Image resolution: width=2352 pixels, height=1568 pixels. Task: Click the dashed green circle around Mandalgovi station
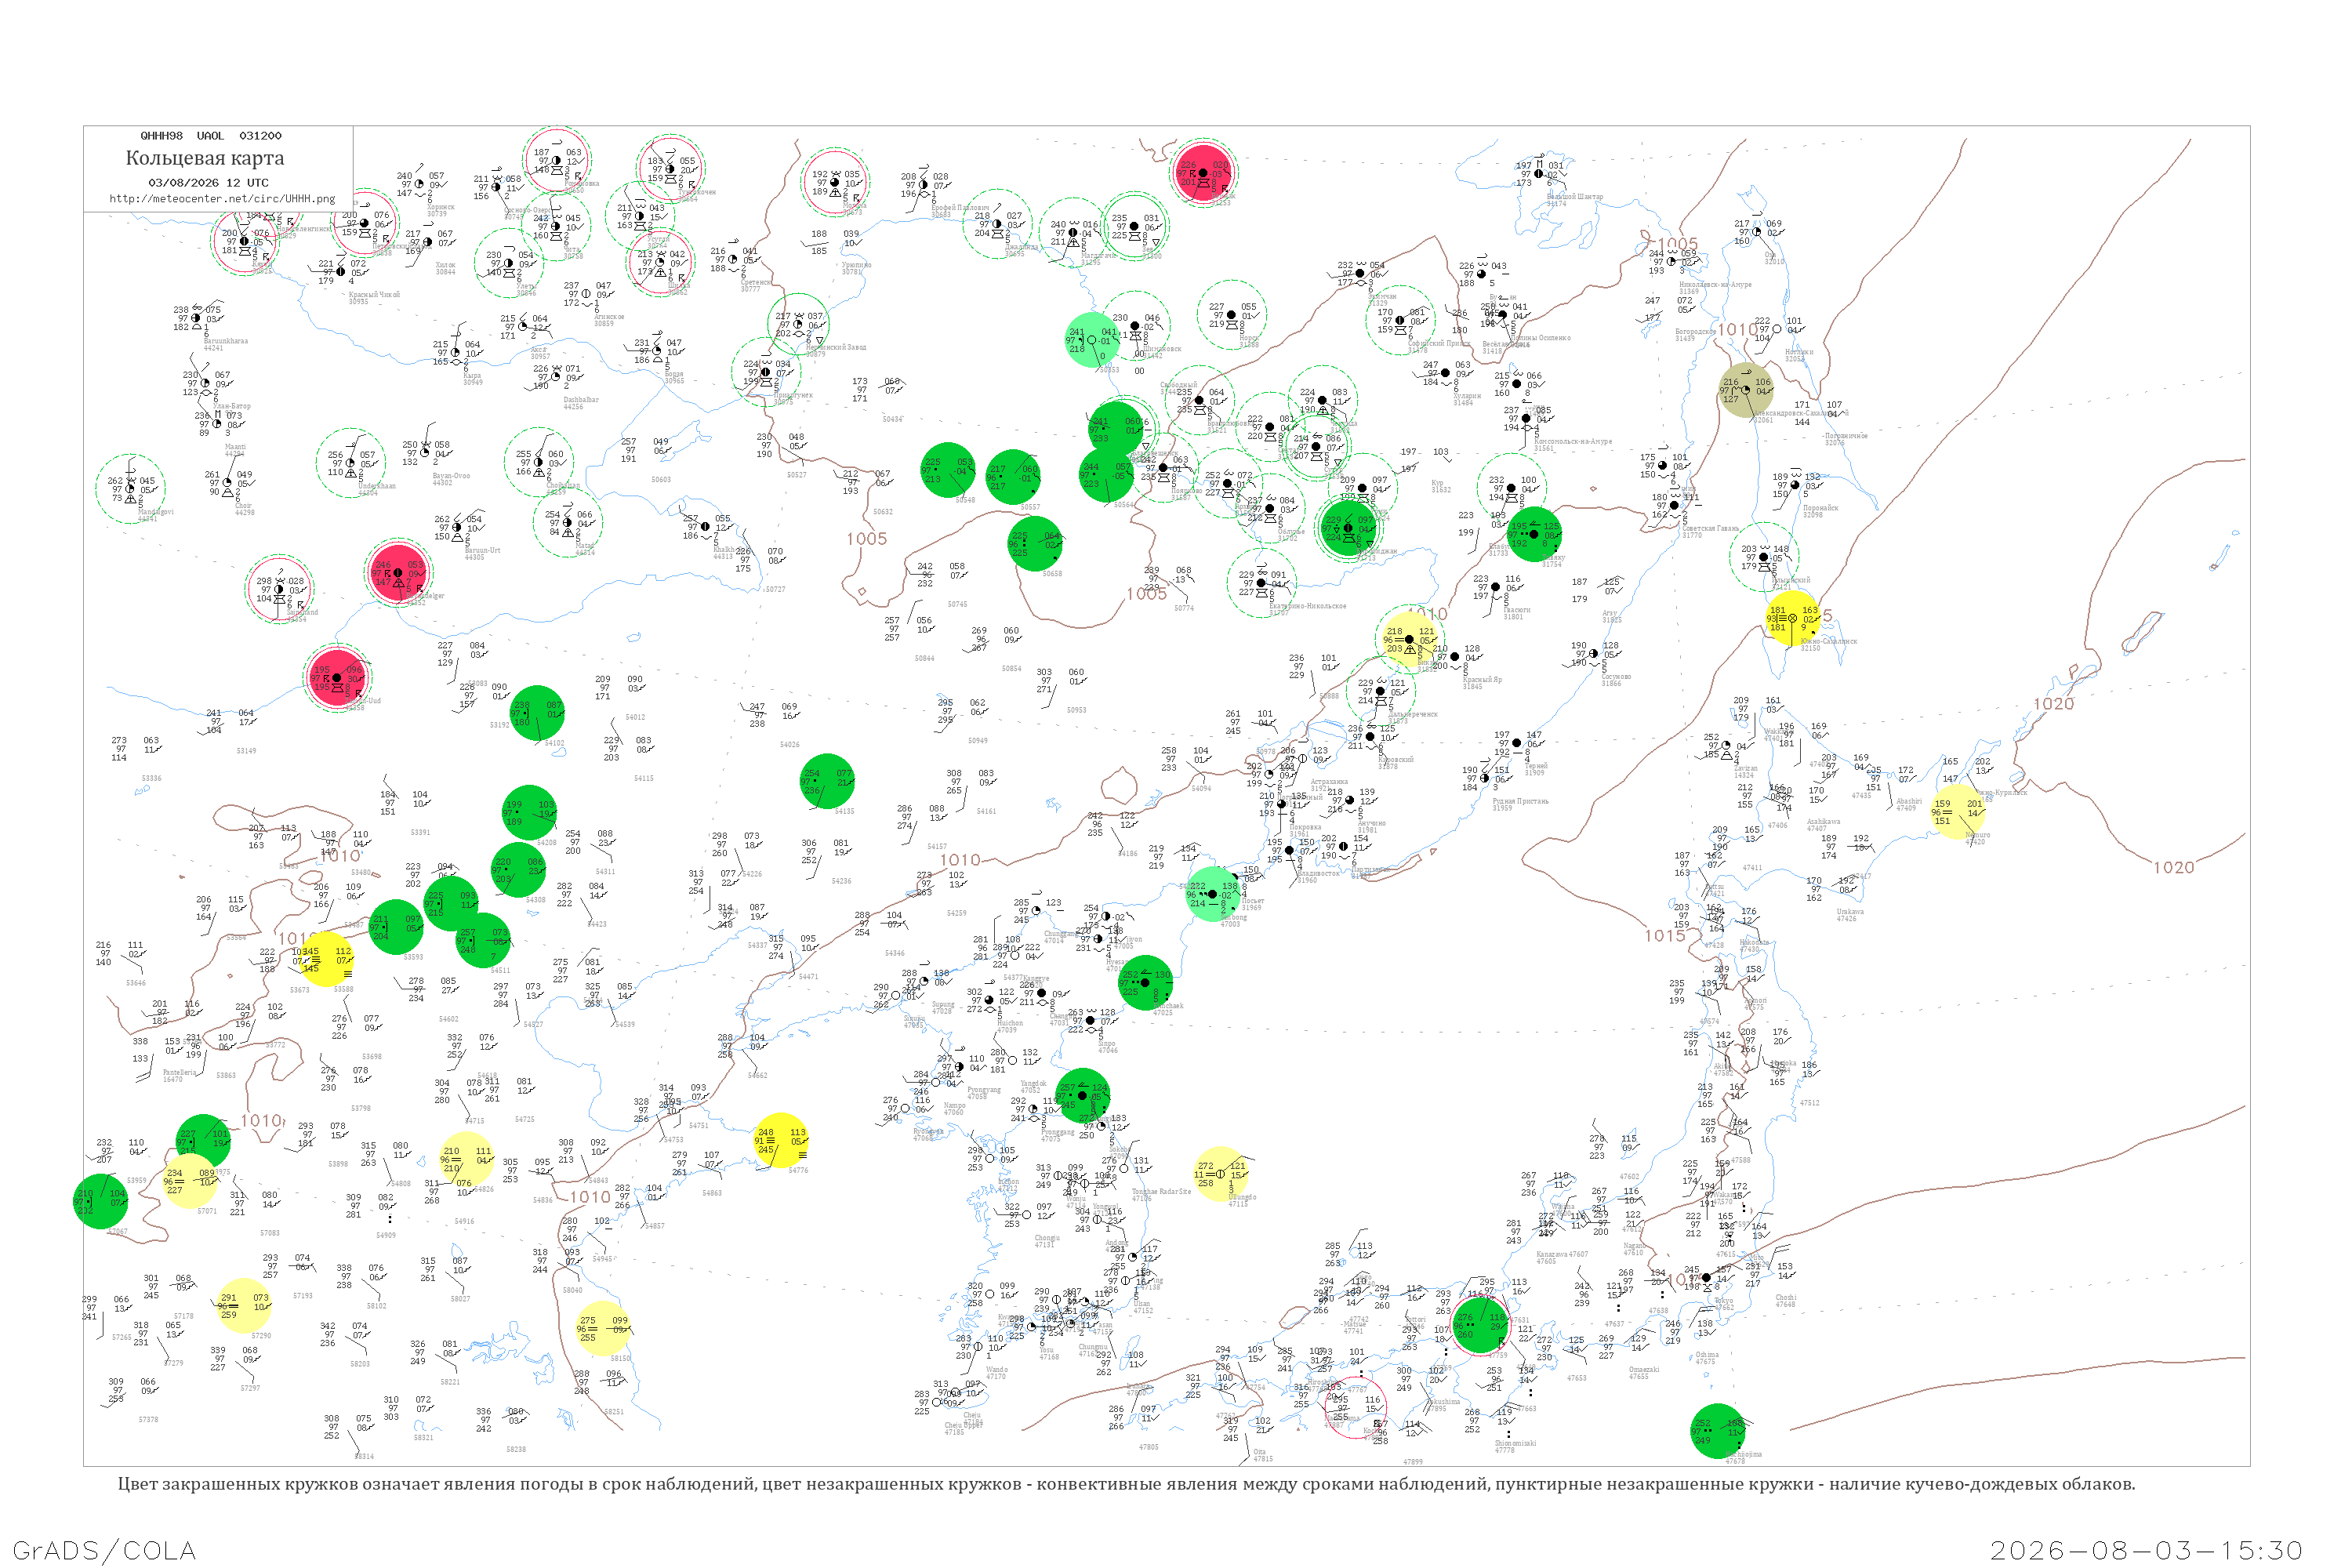click(130, 489)
